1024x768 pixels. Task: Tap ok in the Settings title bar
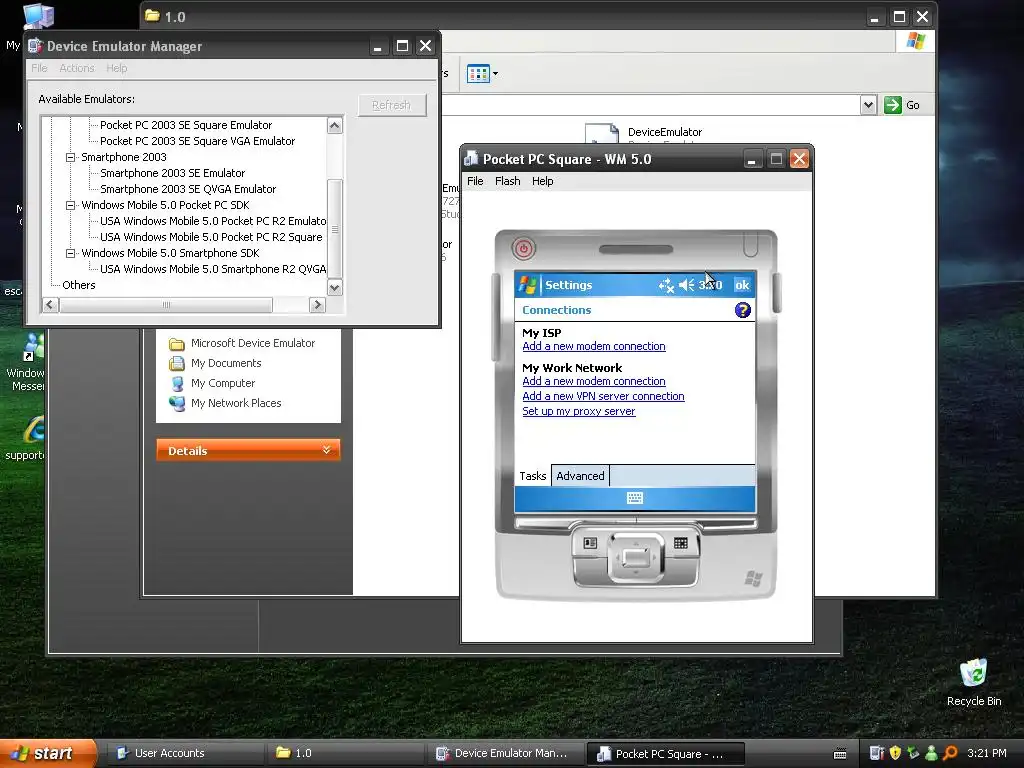(742, 285)
